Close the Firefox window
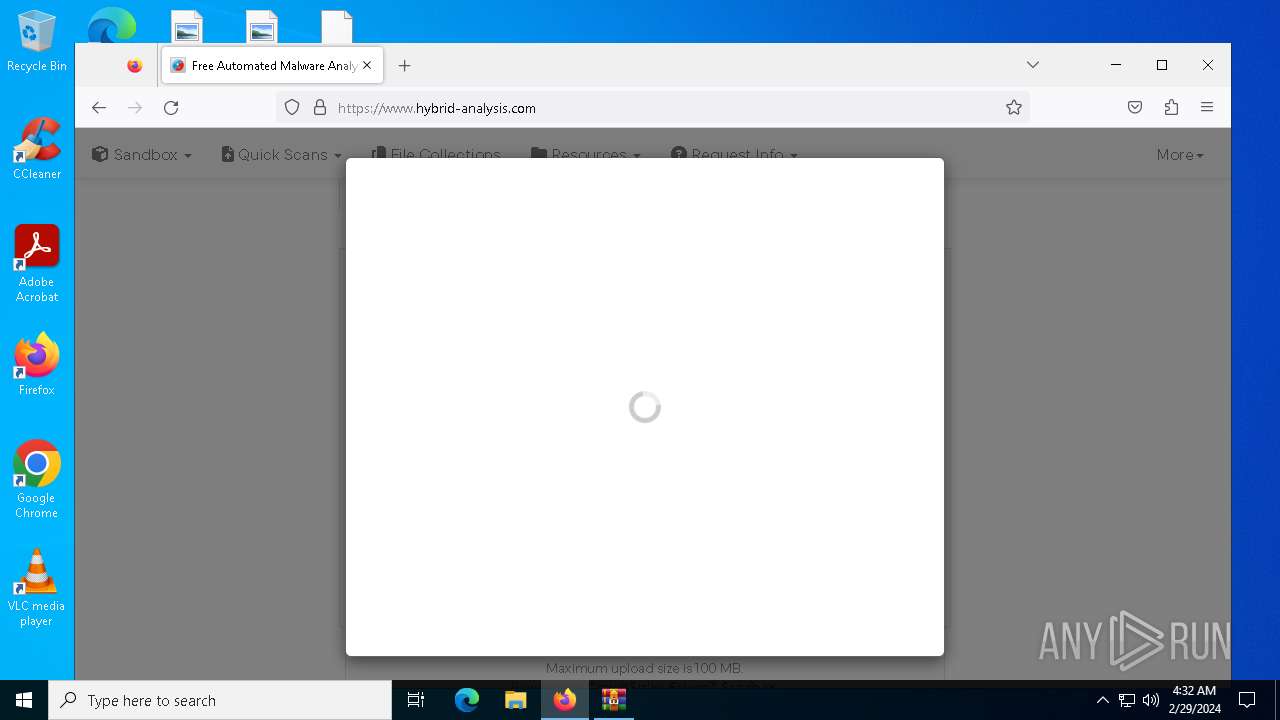 pyautogui.click(x=1208, y=65)
